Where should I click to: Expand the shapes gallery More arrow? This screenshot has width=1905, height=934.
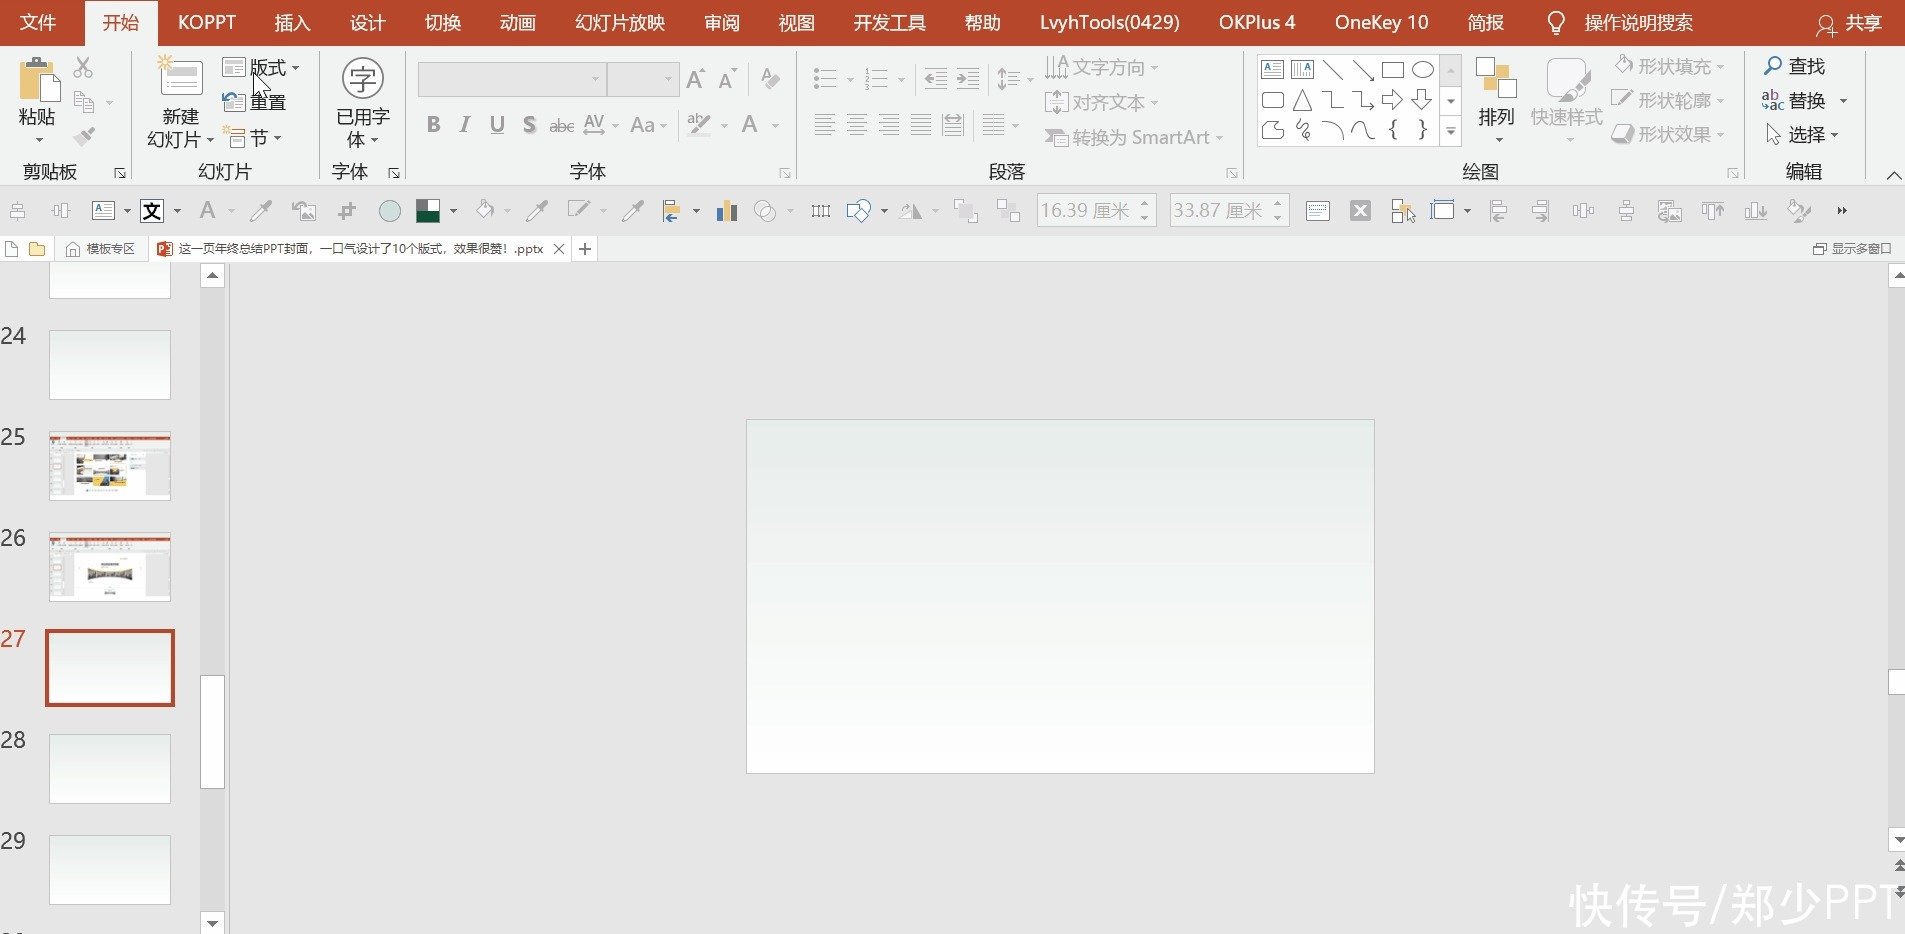coord(1451,132)
